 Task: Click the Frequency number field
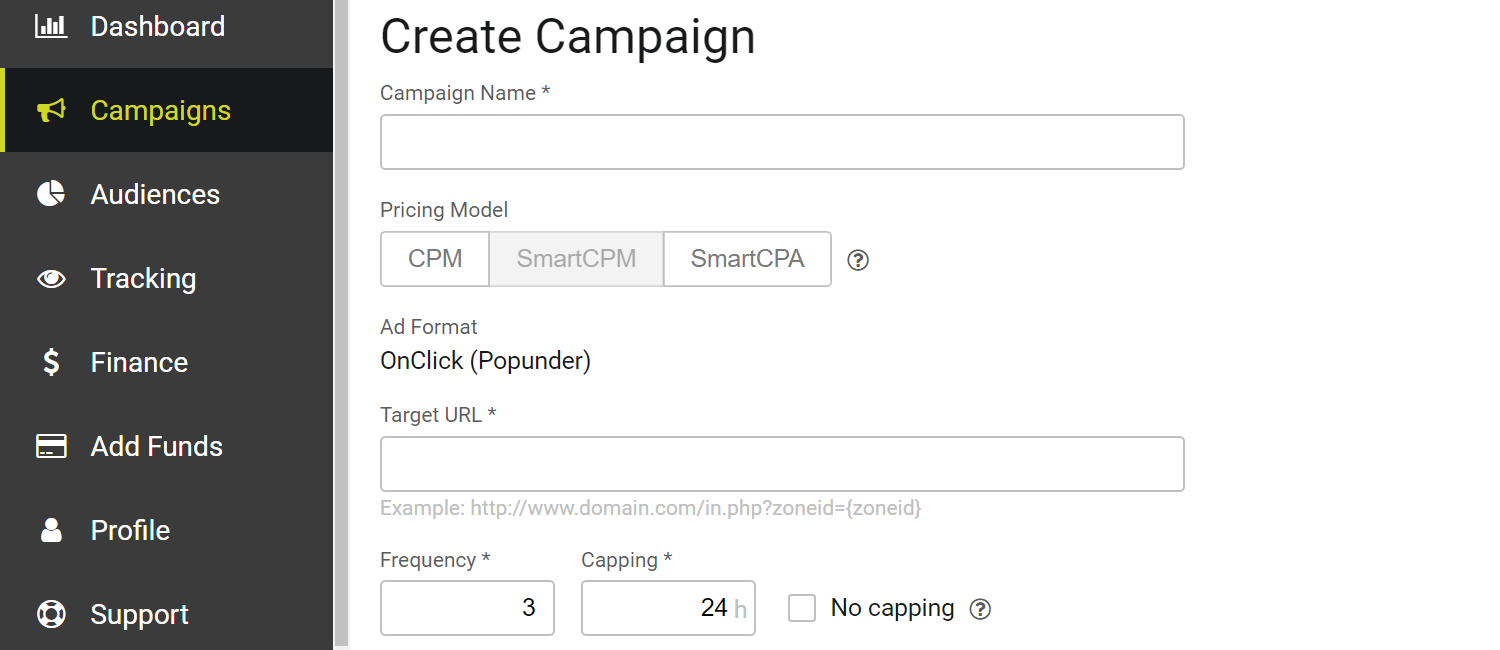tap(467, 608)
